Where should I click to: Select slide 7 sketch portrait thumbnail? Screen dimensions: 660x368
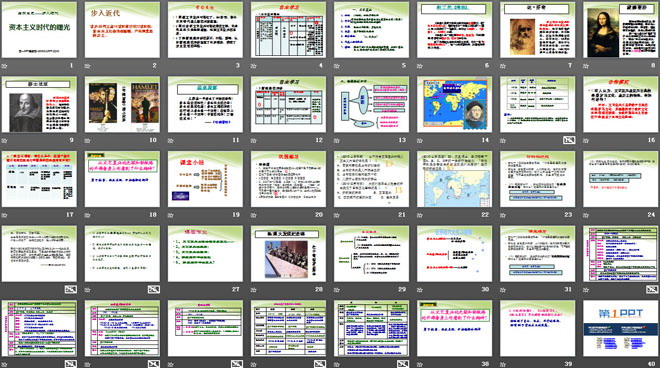[x=538, y=29]
